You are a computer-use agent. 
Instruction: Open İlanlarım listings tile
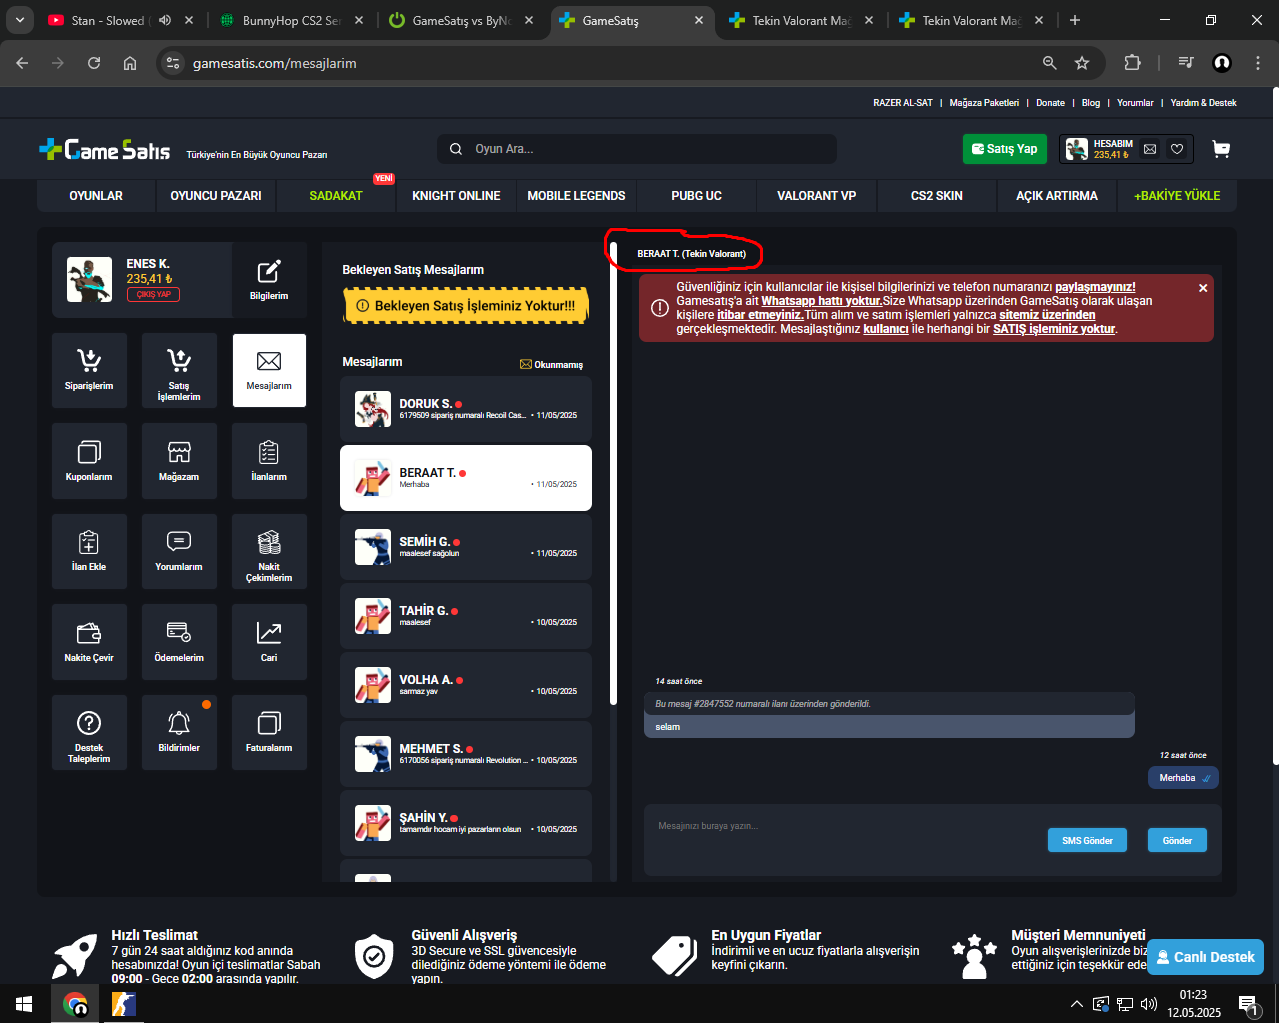coord(269,461)
